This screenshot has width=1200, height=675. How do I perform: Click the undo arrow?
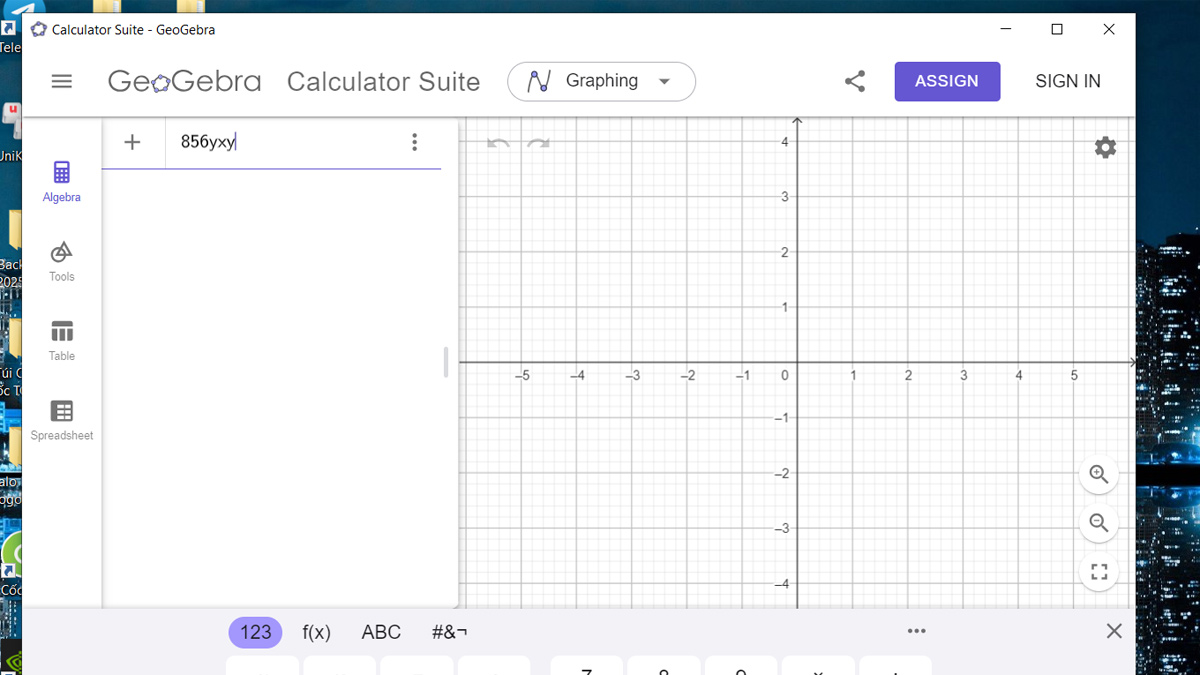pos(499,144)
